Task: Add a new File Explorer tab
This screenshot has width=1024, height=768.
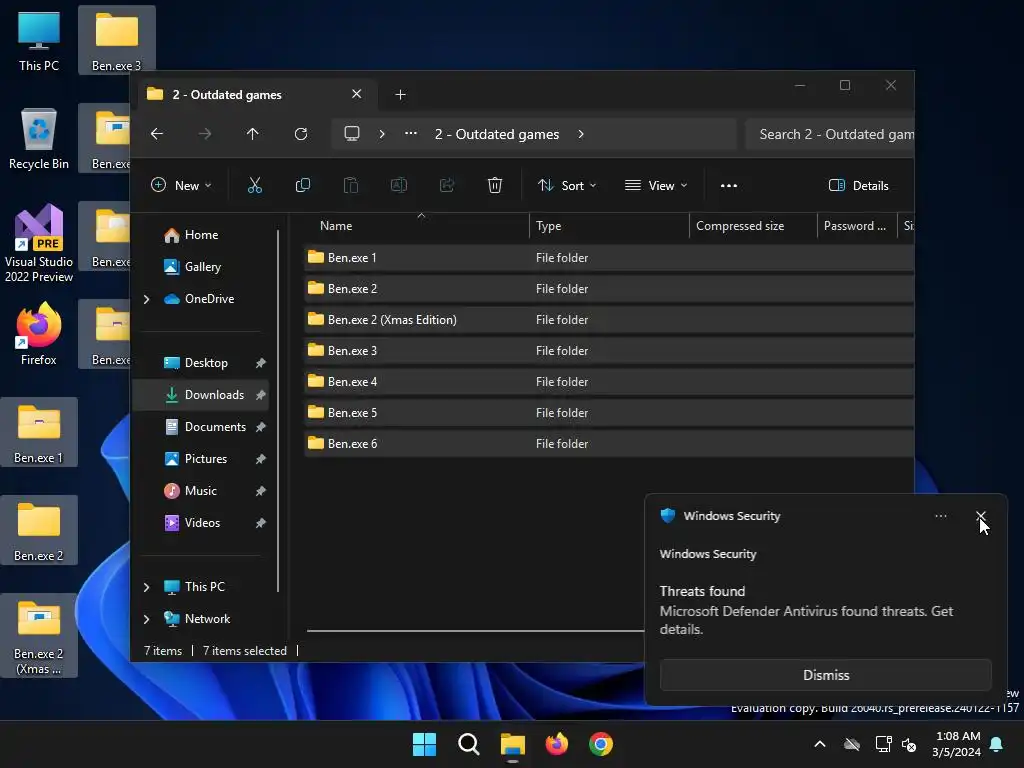Action: [400, 95]
